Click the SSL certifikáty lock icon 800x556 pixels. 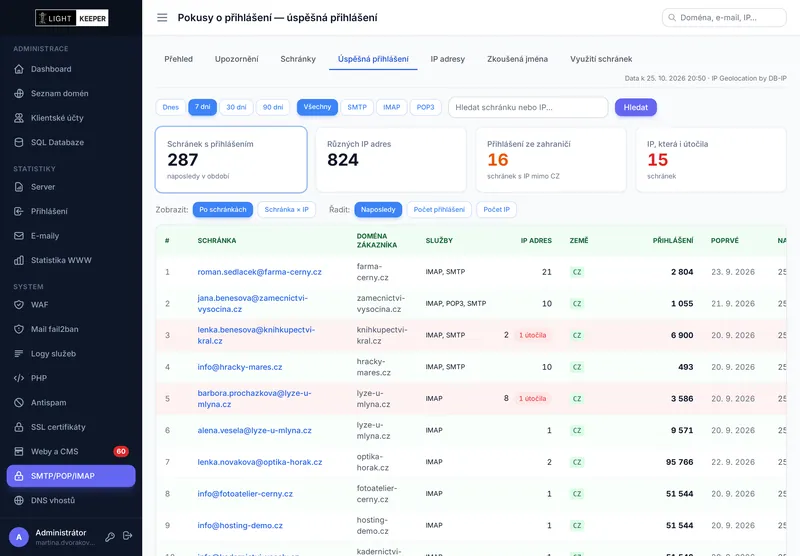[x=19, y=427]
